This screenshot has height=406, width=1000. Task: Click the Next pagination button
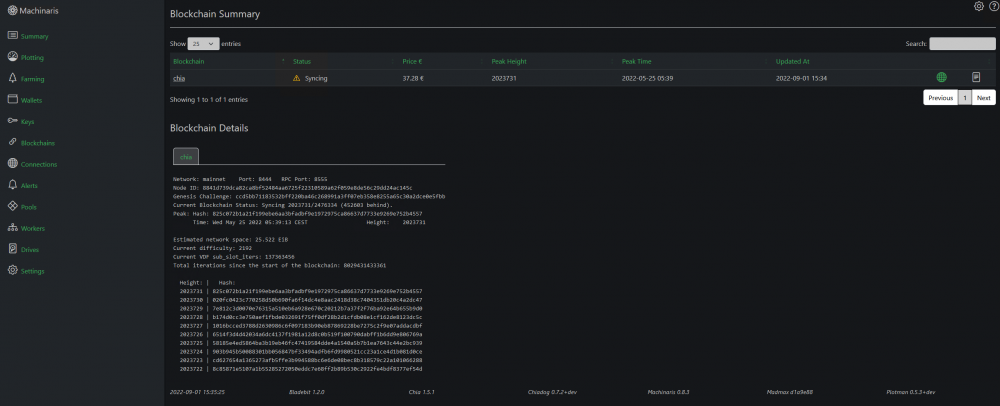point(983,98)
